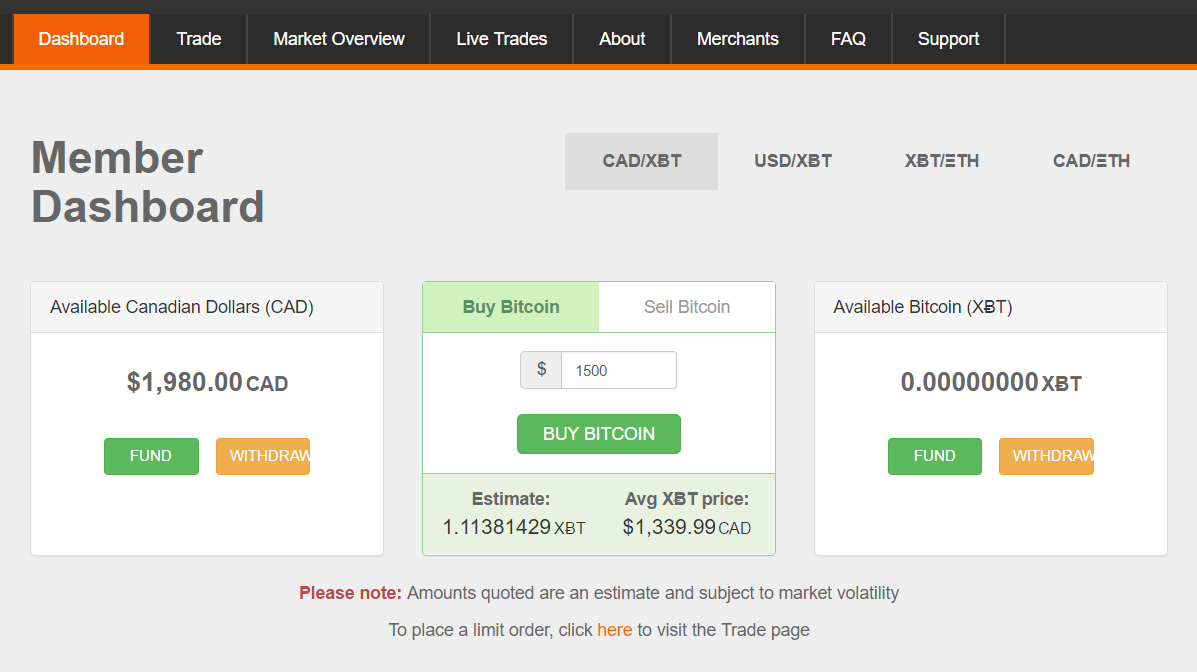Return to the Dashboard tab

point(80,38)
